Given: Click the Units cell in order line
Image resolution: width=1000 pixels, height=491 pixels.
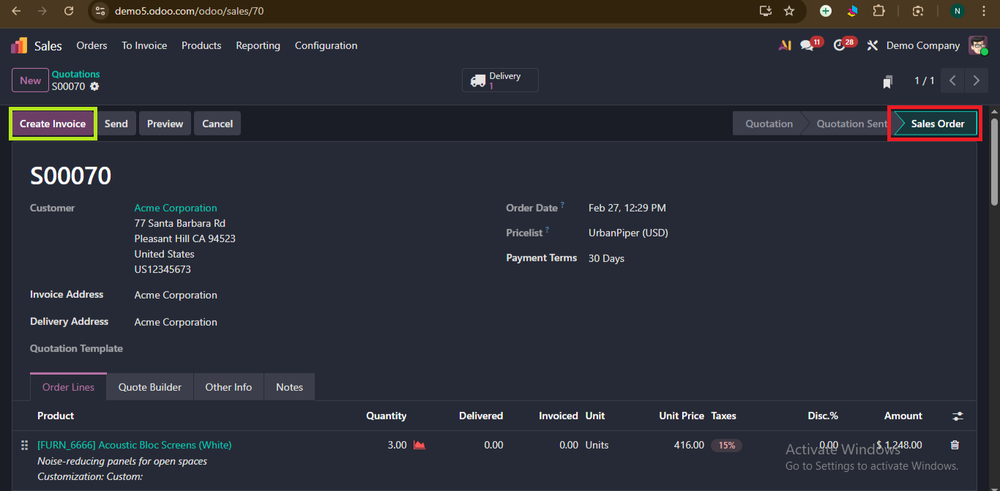Looking at the screenshot, I should (x=597, y=445).
